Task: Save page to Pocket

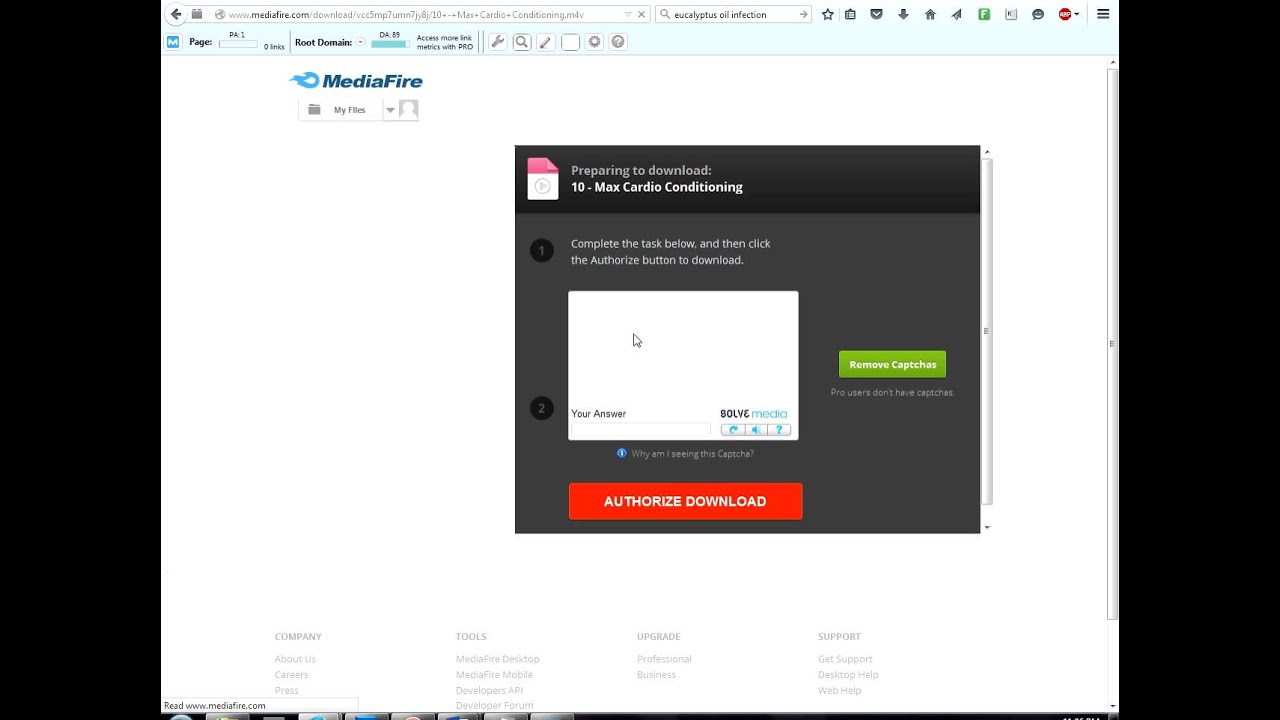Action: [x=876, y=15]
